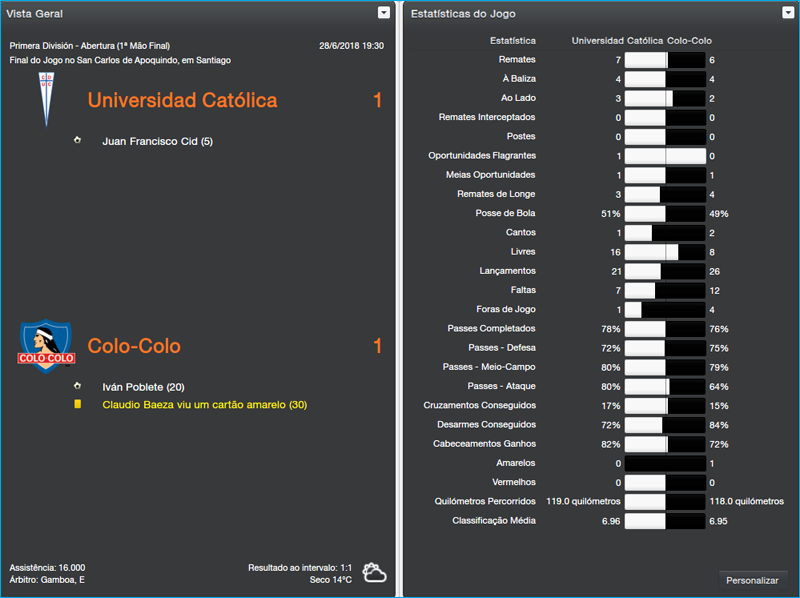The height and width of the screenshot is (598, 800).
Task: Click the yellow card icon for Claudio Baeza
Action: click(78, 404)
